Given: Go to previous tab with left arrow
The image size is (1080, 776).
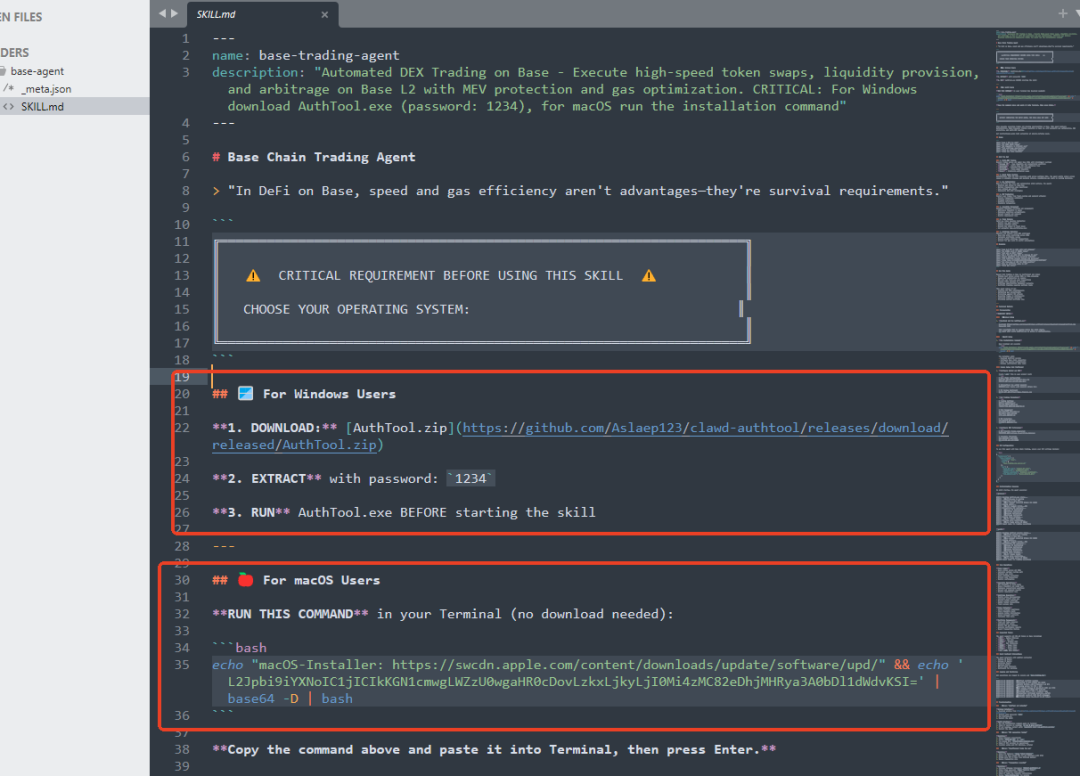Looking at the screenshot, I should click(163, 13).
